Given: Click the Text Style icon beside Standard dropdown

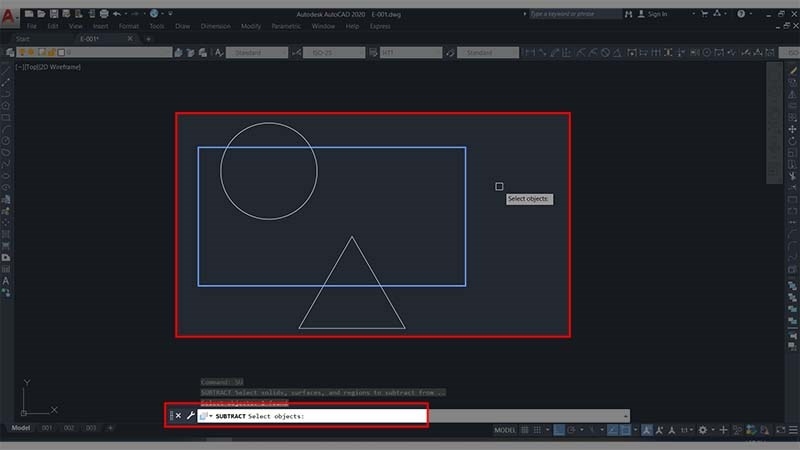Looking at the screenshot, I should tap(218, 53).
